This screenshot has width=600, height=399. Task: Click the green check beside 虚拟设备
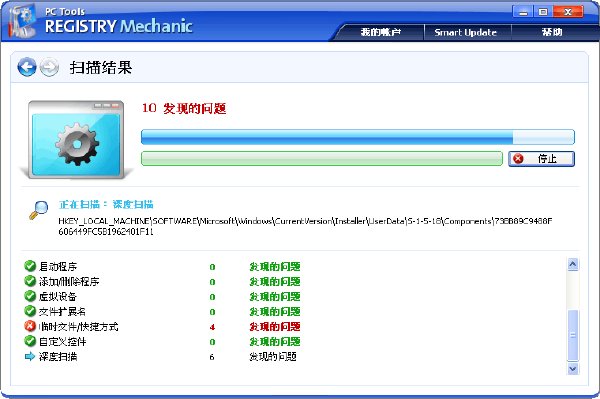coord(29,296)
